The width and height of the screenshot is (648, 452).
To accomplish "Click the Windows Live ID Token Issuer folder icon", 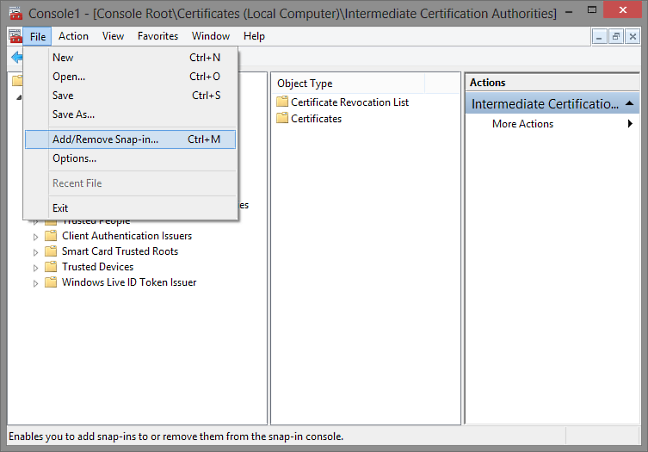I will pos(51,282).
